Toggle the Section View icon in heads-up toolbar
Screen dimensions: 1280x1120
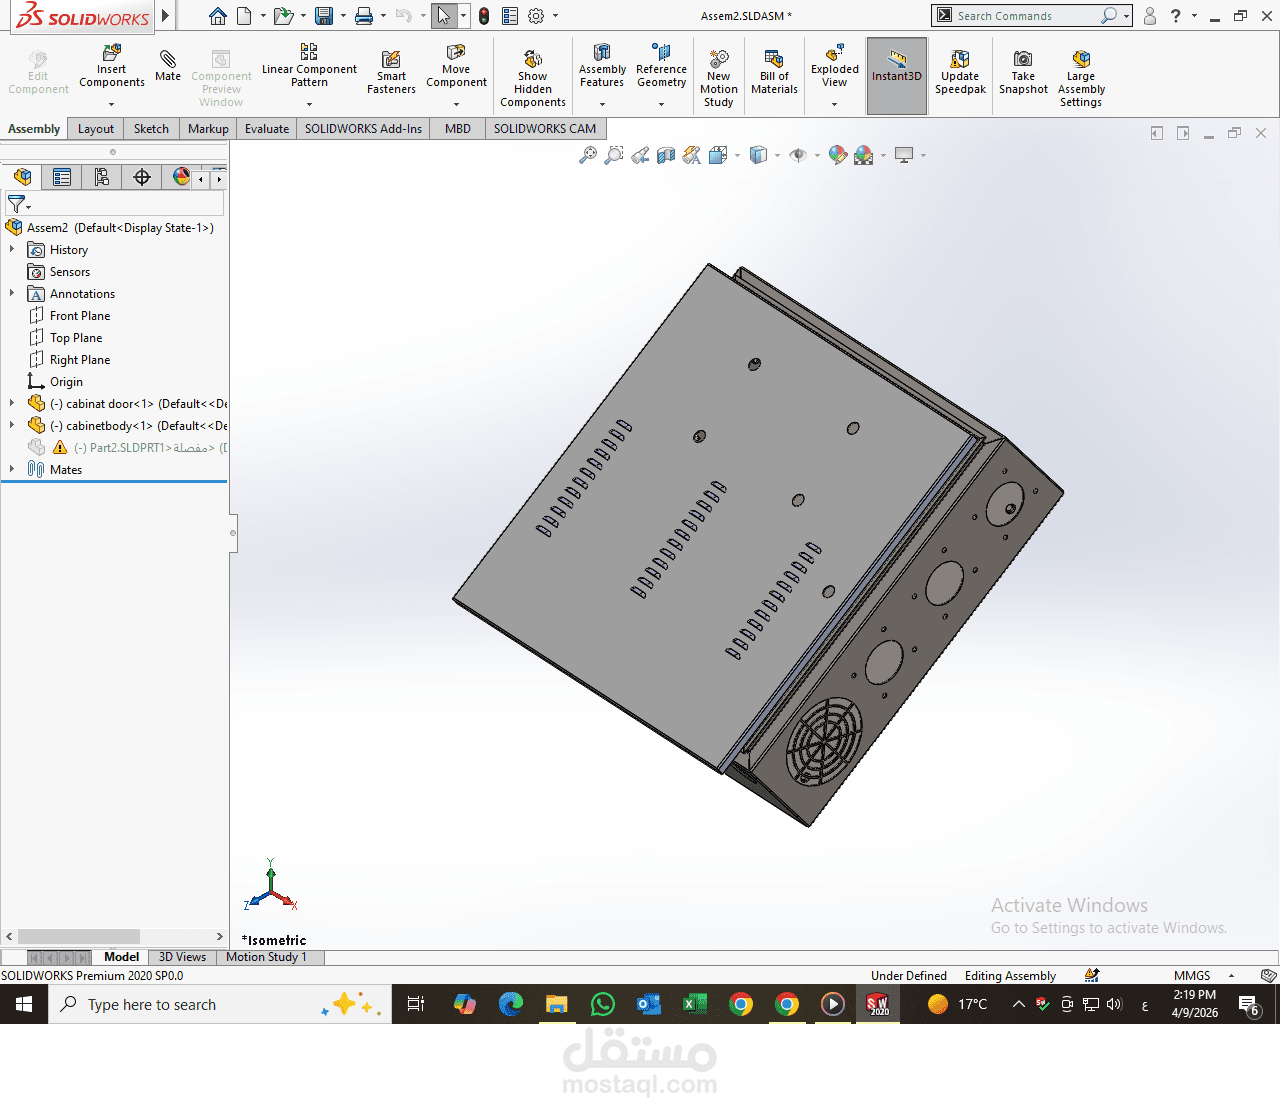(666, 155)
